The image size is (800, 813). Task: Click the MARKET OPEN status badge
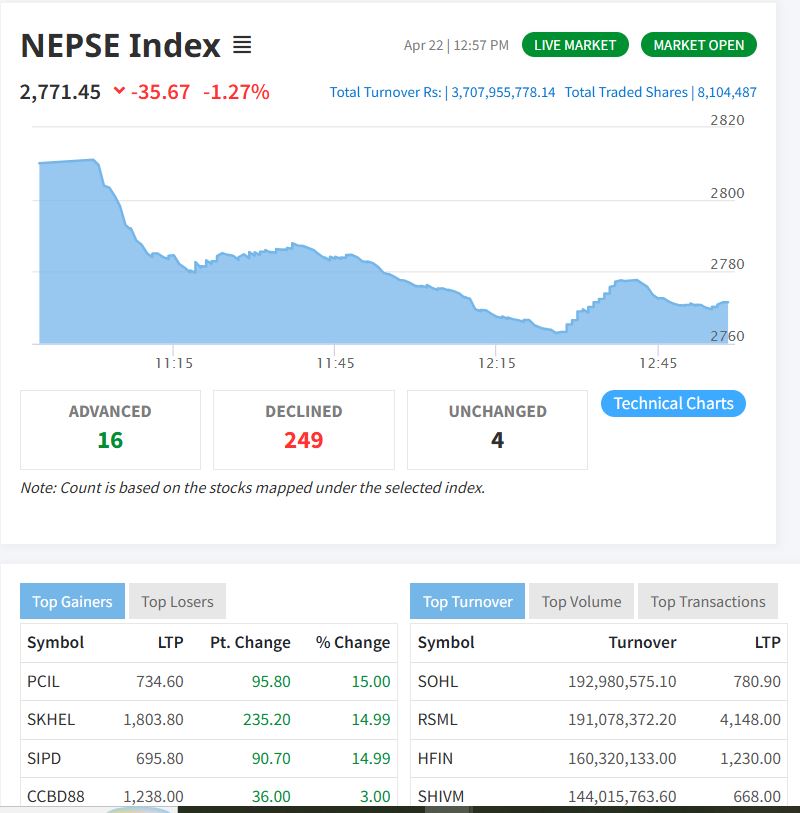(x=698, y=45)
